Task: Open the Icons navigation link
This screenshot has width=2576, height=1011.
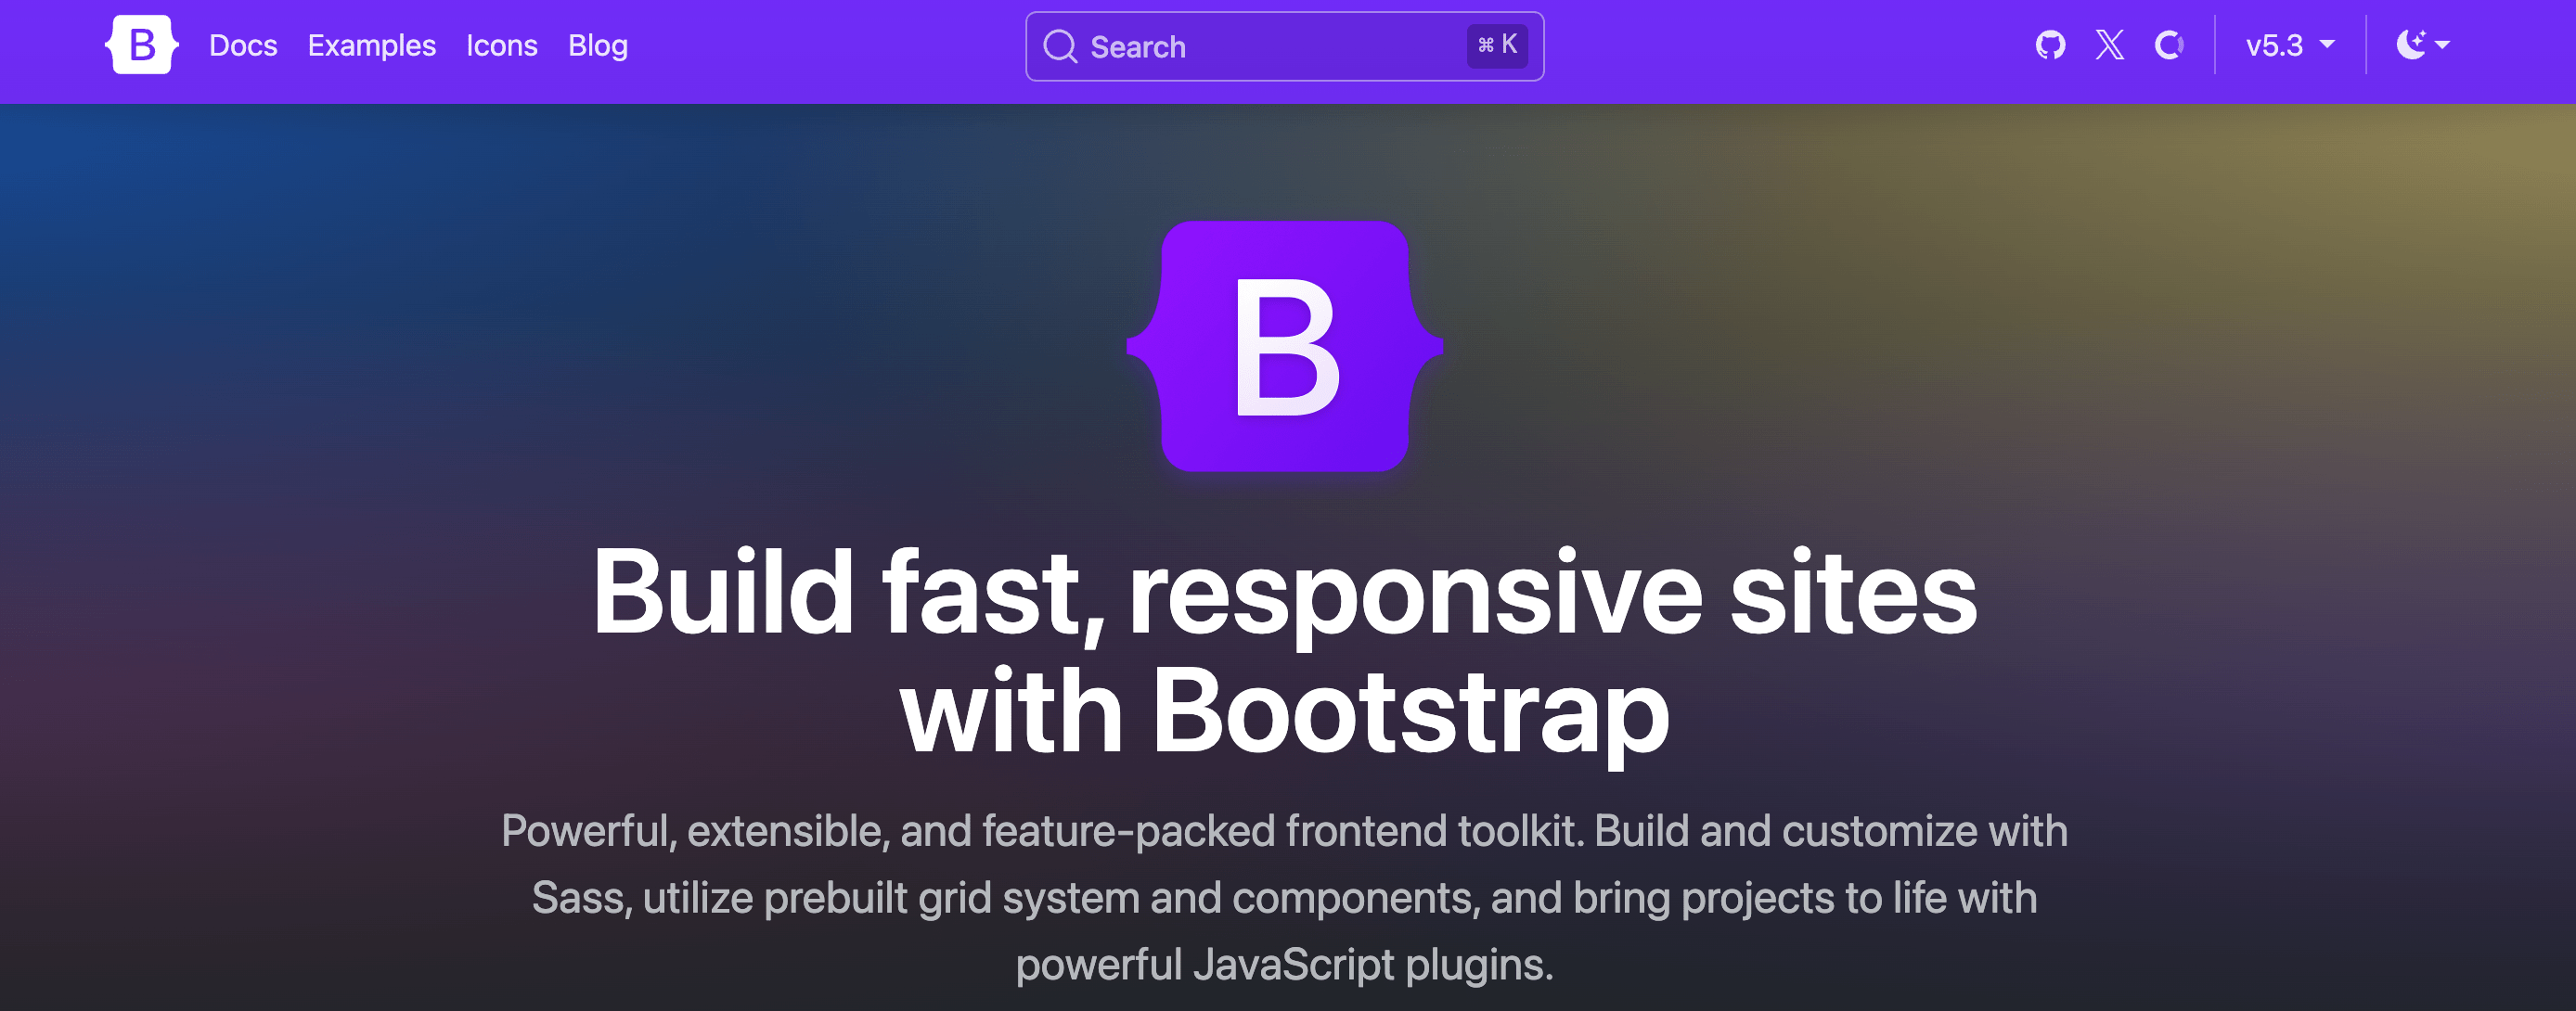Action: point(502,46)
